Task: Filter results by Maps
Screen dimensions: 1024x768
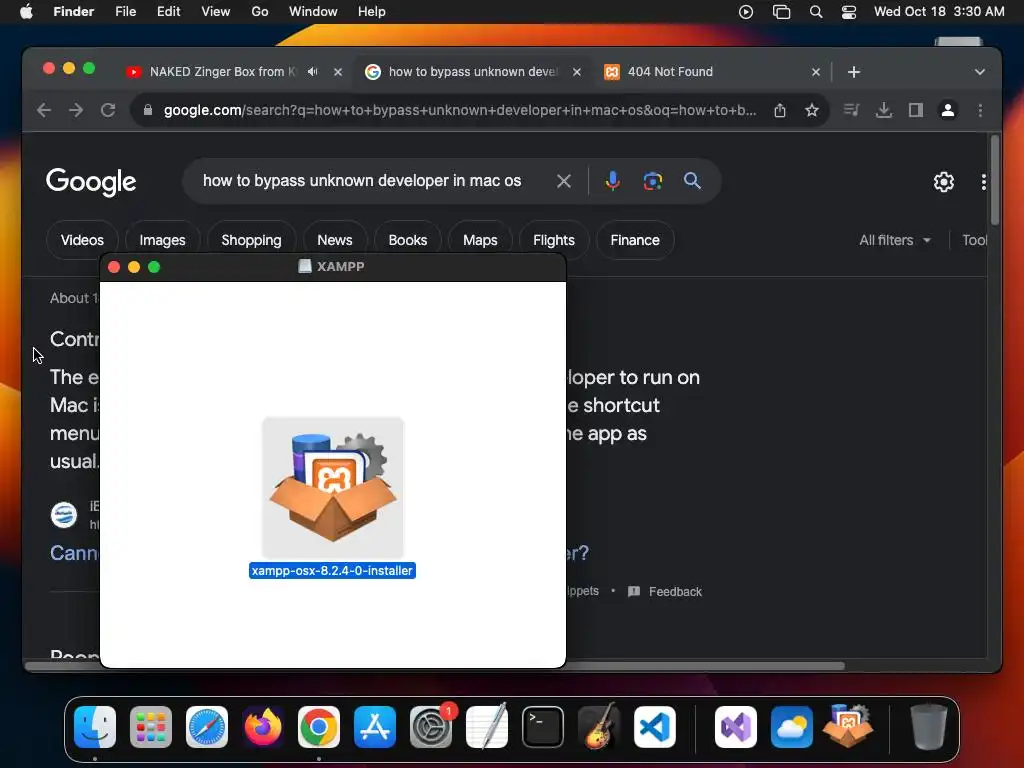Action: 480,240
